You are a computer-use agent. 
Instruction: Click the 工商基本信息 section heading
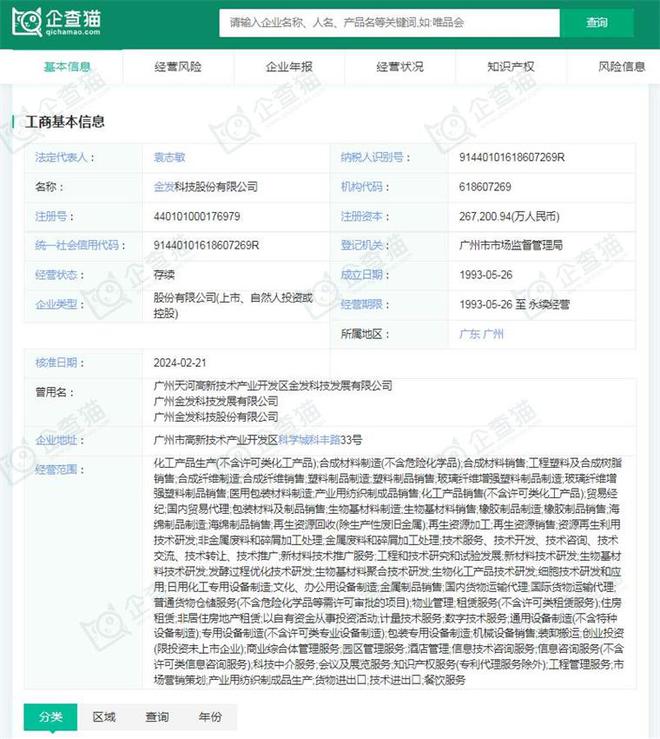[65, 122]
